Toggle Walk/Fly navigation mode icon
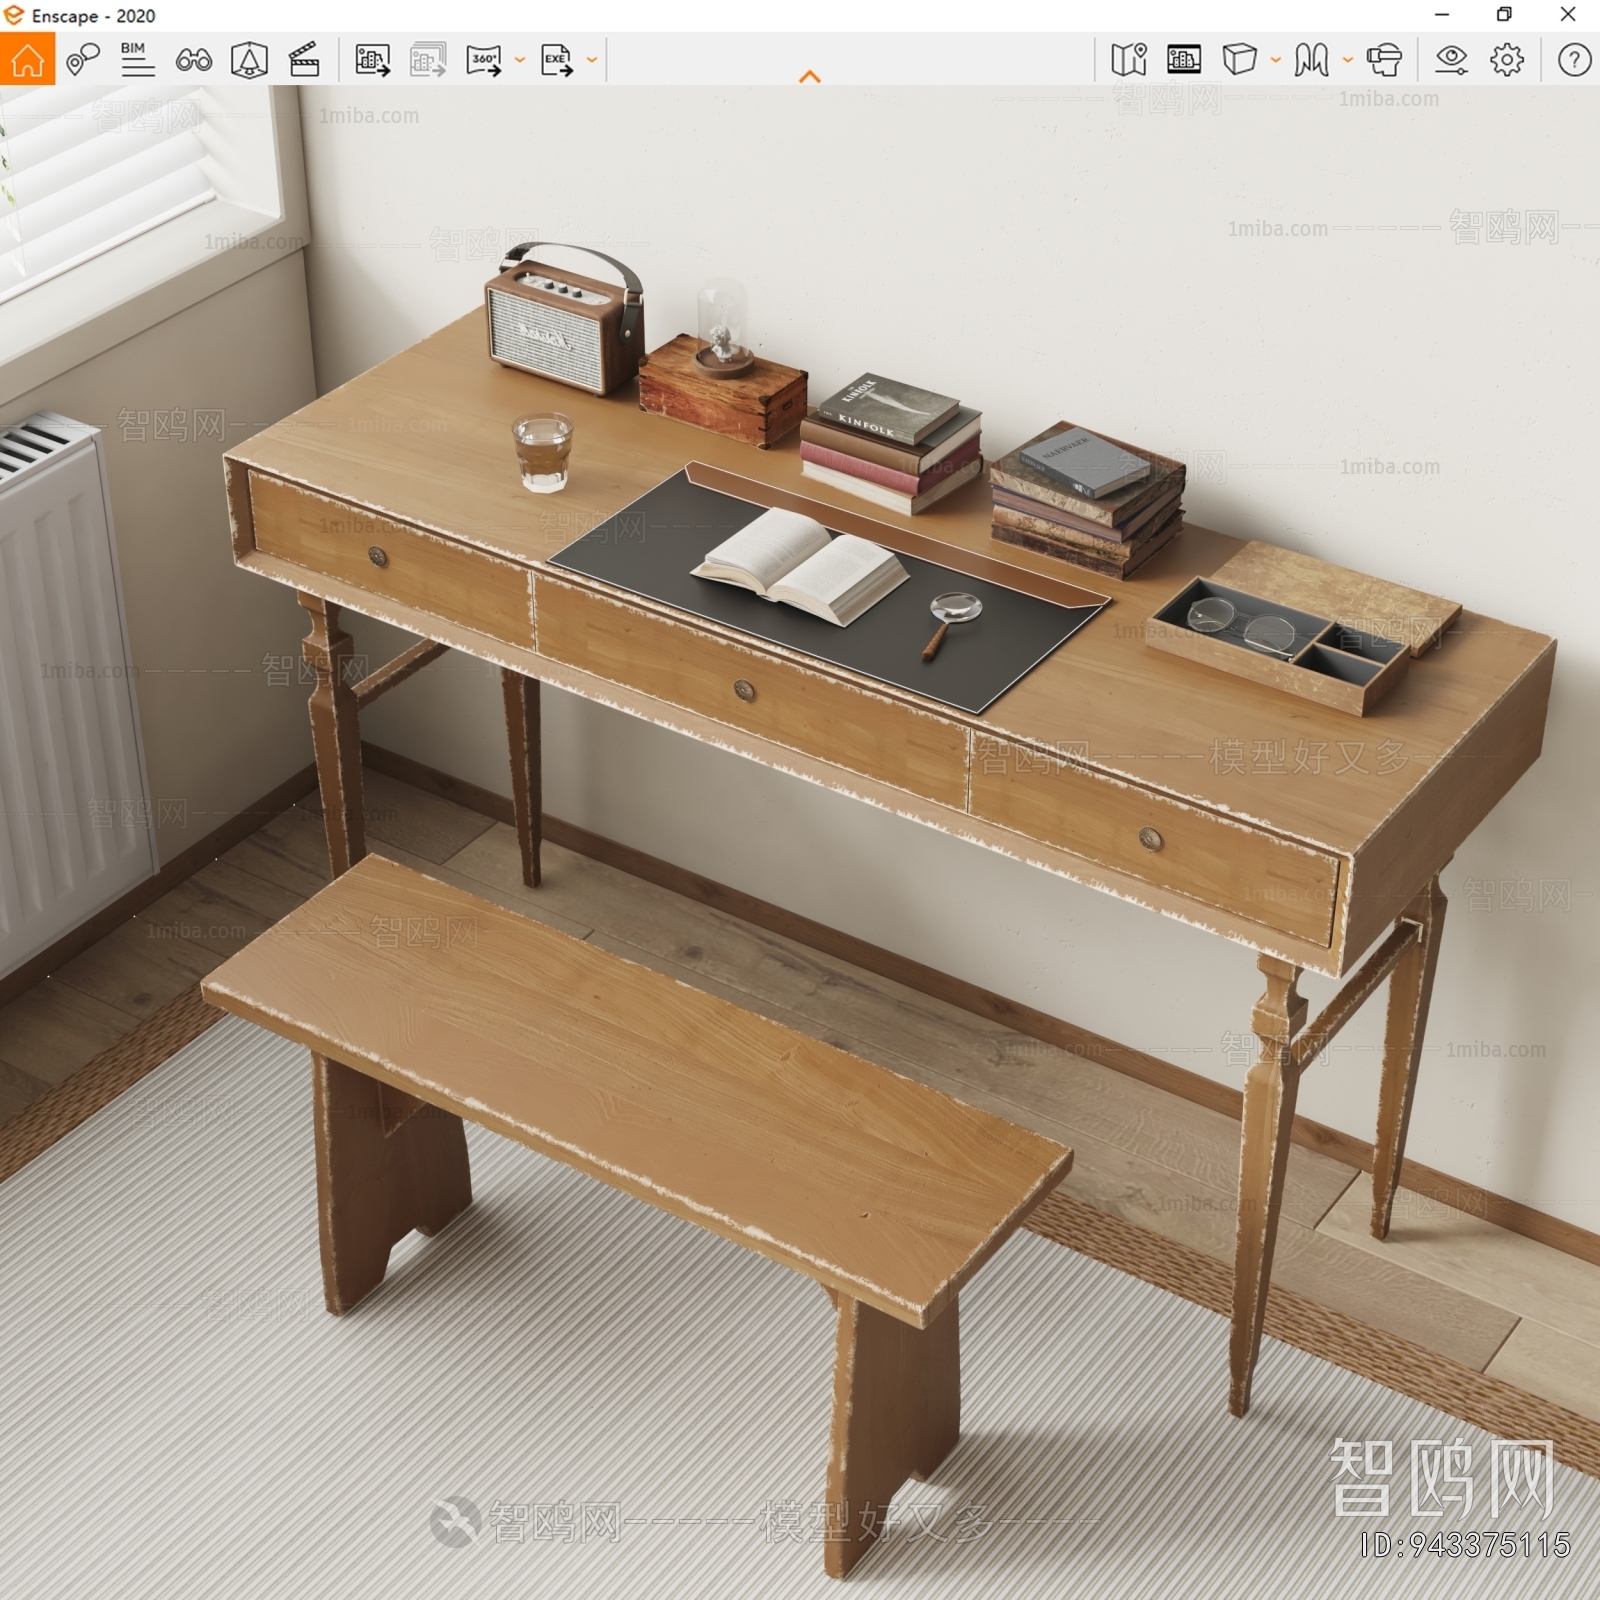This screenshot has width=1600, height=1600. tap(1311, 59)
